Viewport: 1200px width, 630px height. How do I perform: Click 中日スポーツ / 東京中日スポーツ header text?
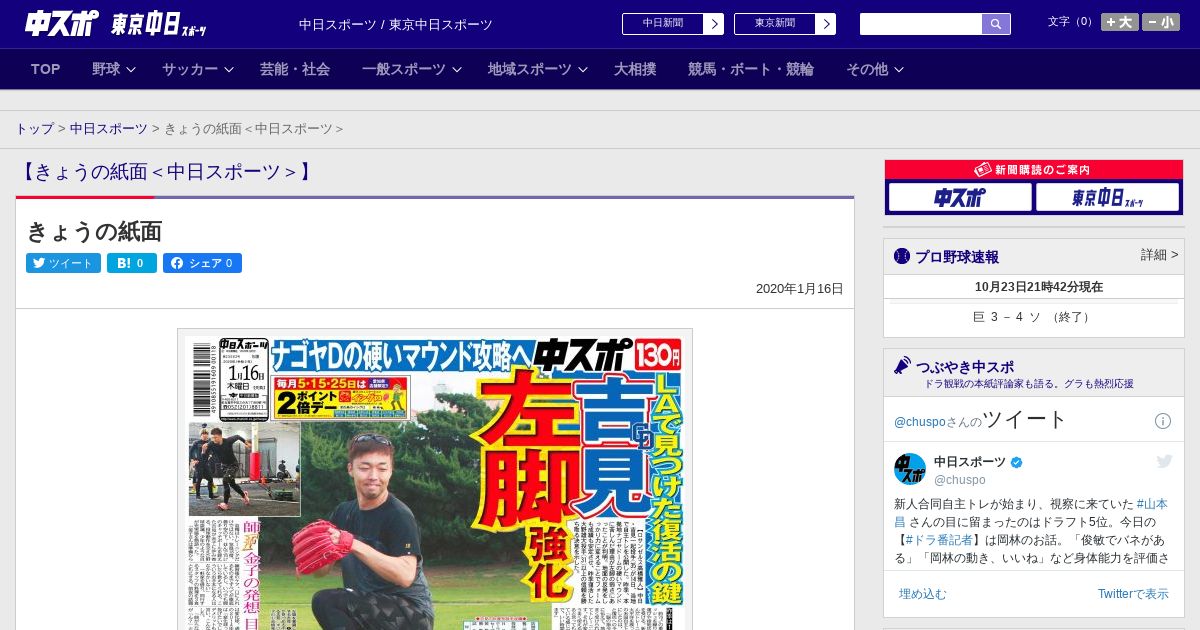[x=396, y=24]
